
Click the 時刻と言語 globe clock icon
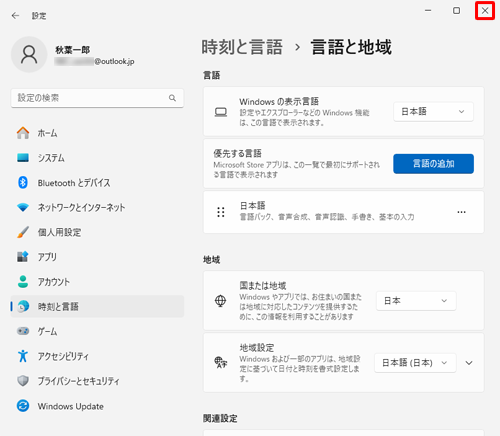pos(23,306)
